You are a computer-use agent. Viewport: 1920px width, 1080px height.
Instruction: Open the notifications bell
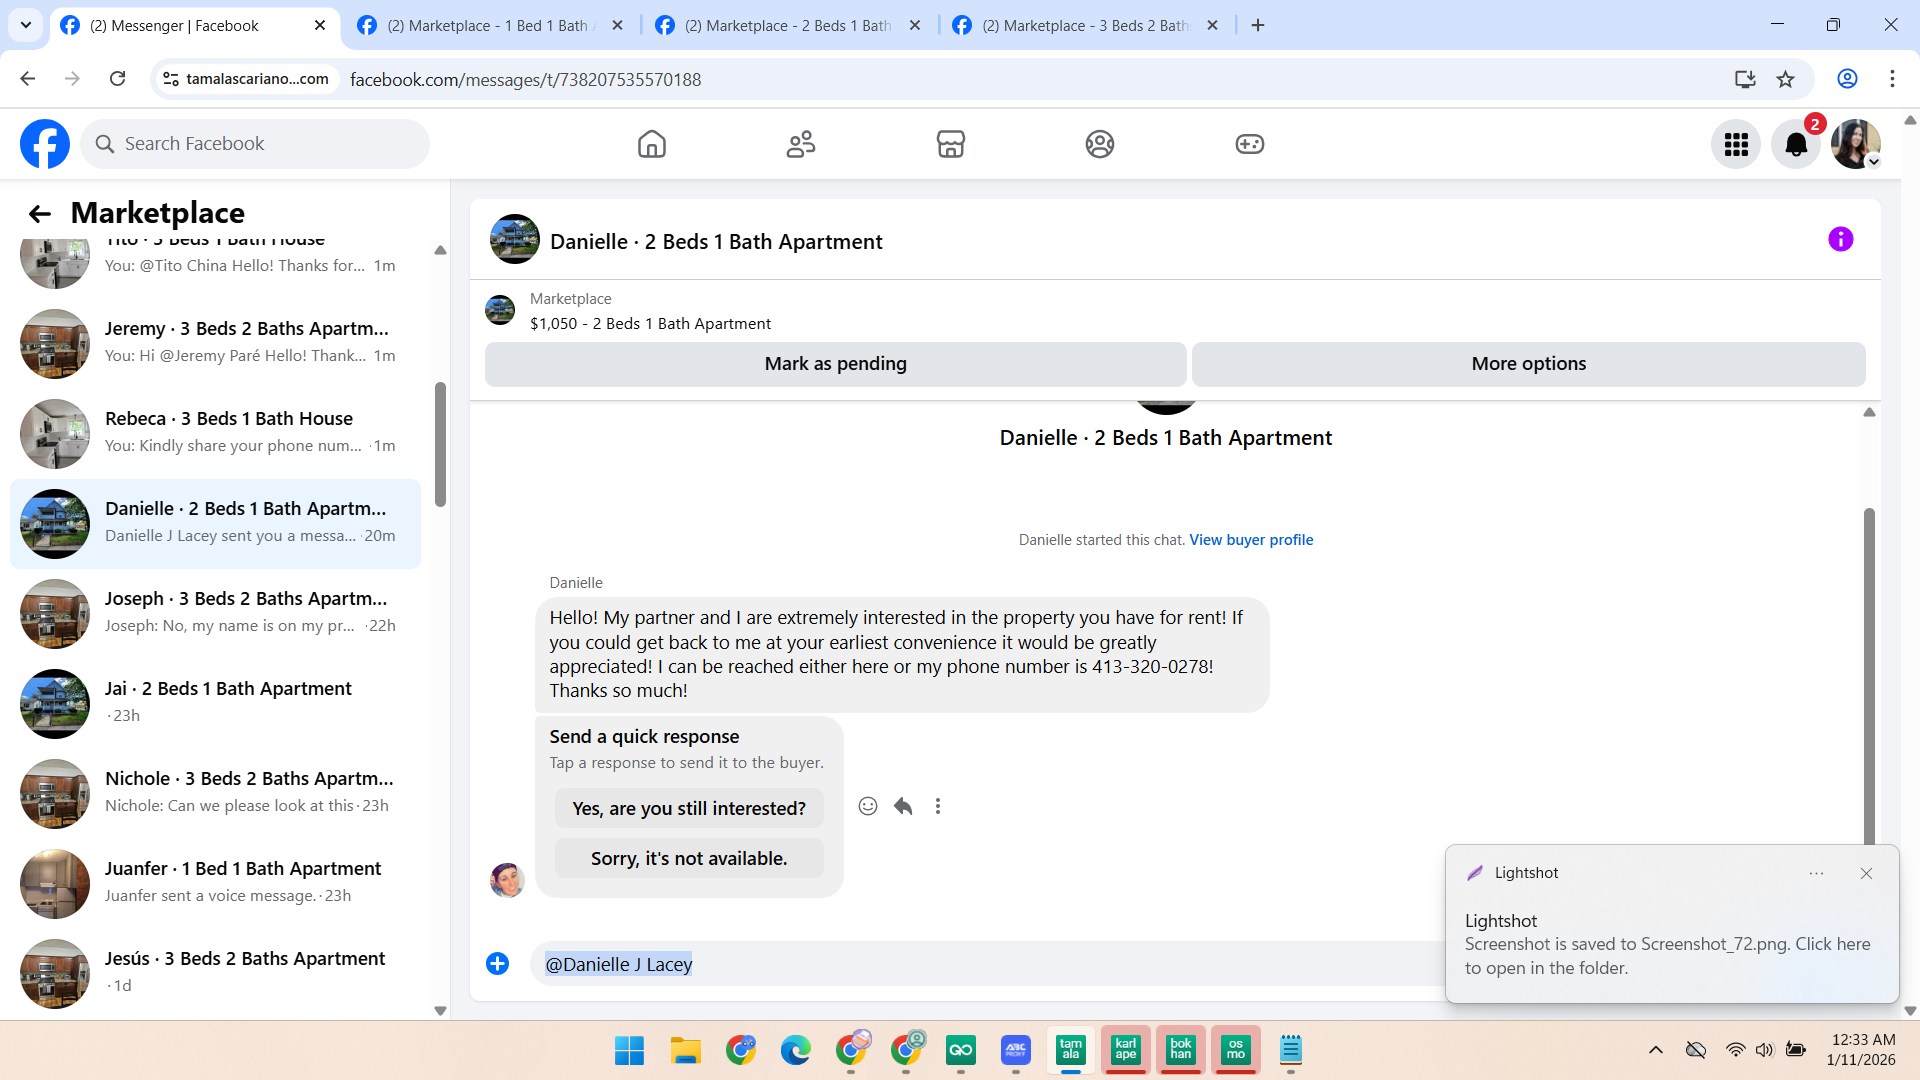tap(1795, 145)
